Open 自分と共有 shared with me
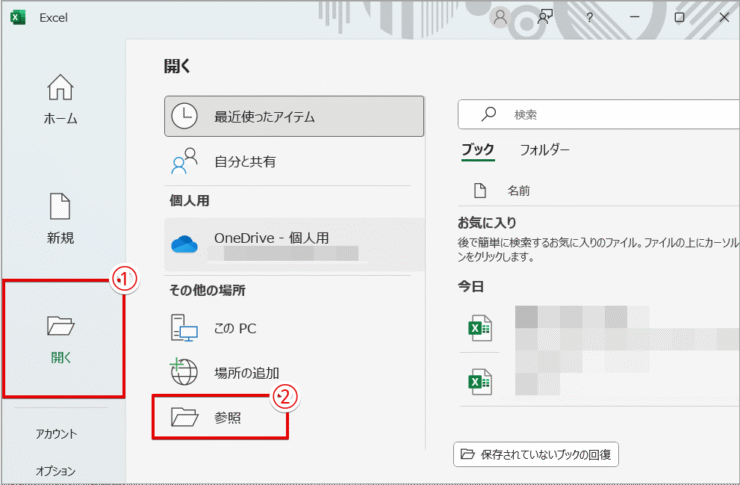 pos(294,161)
